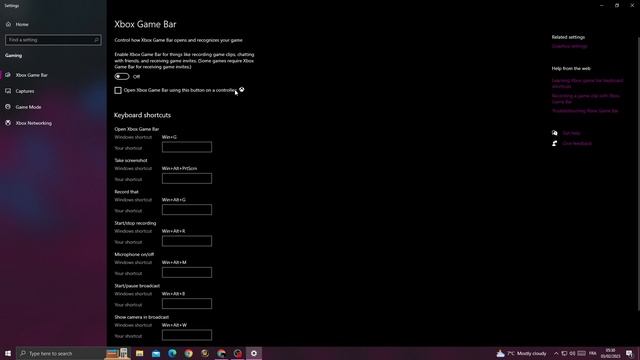
Task: Click the touch keyboard icon in system tray
Action: (x=582, y=353)
